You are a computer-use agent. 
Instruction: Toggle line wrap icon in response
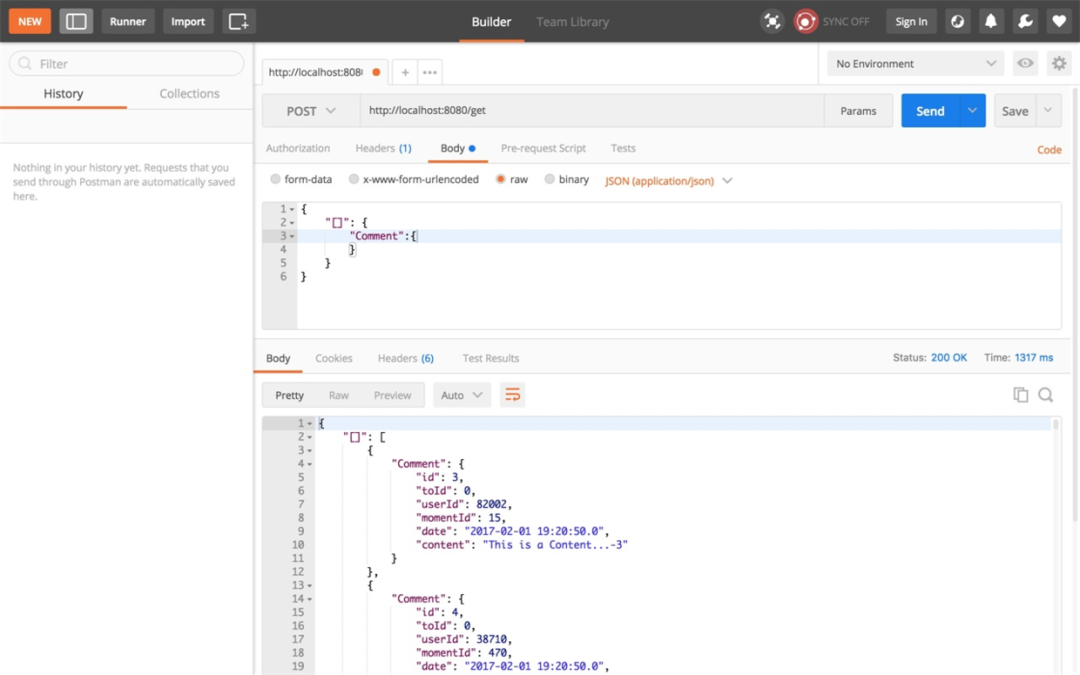coord(512,395)
